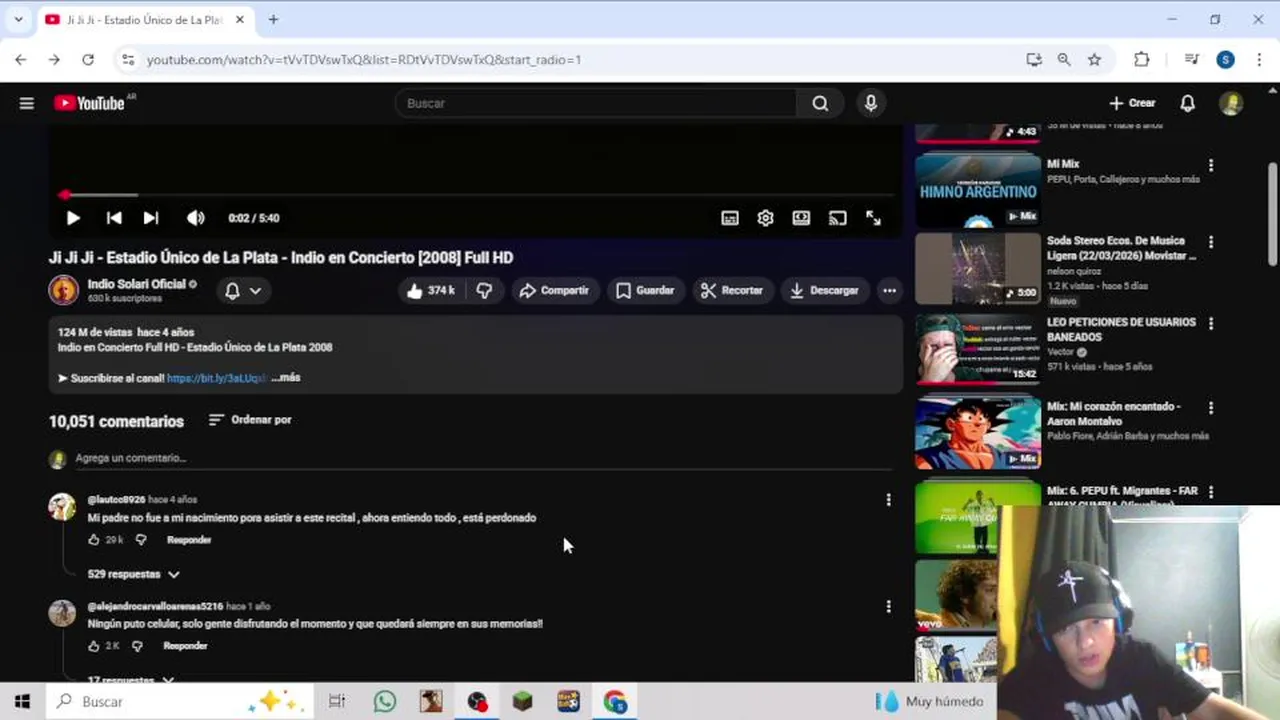Screen dimensions: 1280x720
Task: Open options for Mi corazón encantado mix
Action: click(1211, 408)
